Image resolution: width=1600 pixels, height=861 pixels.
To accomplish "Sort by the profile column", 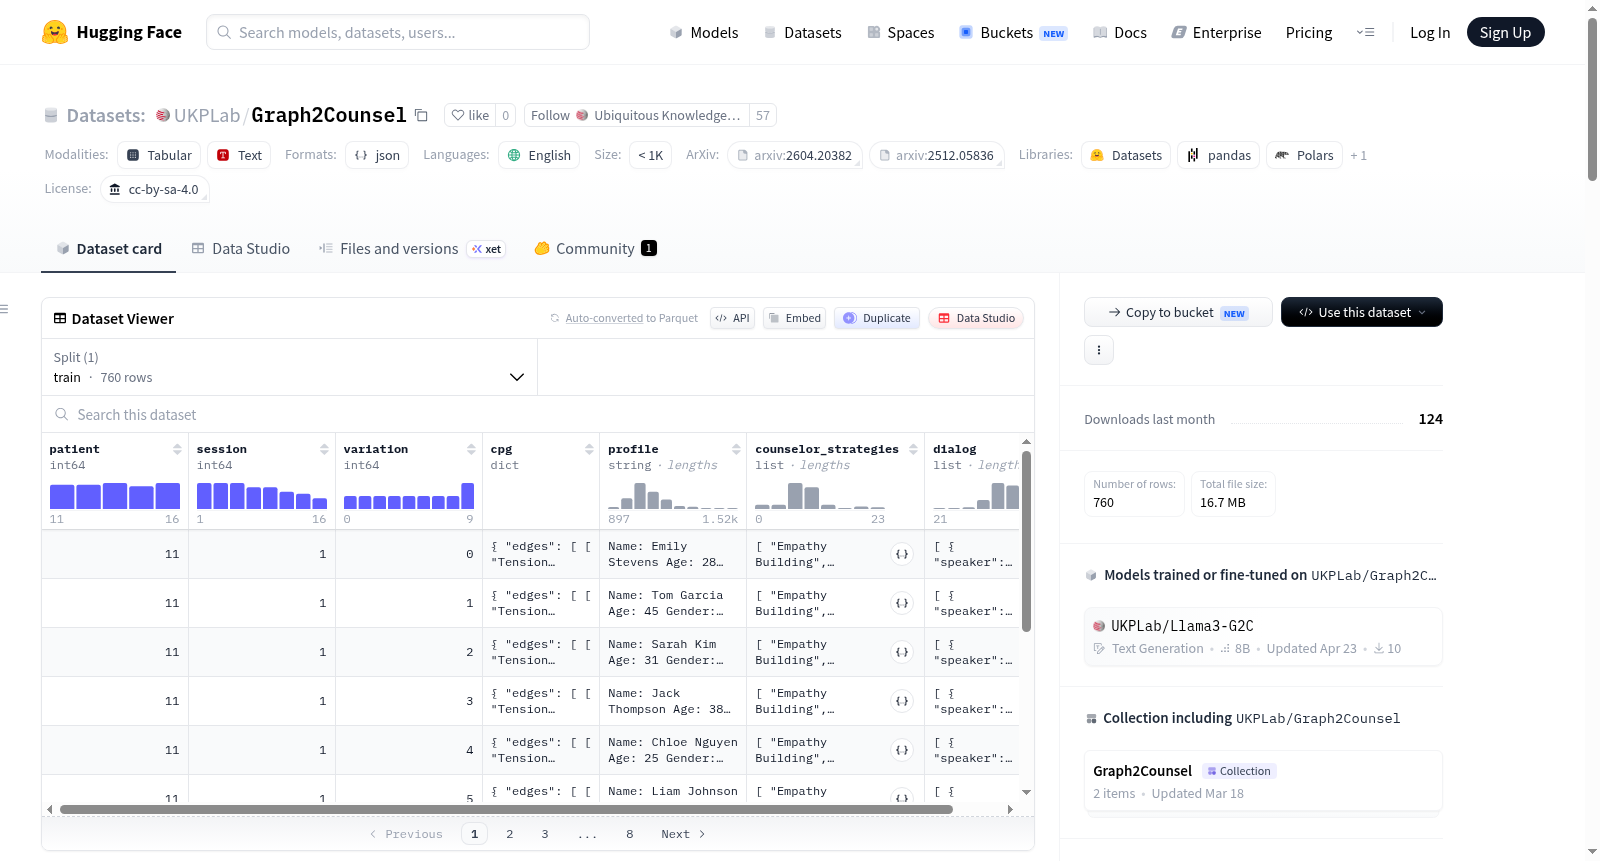I will (736, 449).
